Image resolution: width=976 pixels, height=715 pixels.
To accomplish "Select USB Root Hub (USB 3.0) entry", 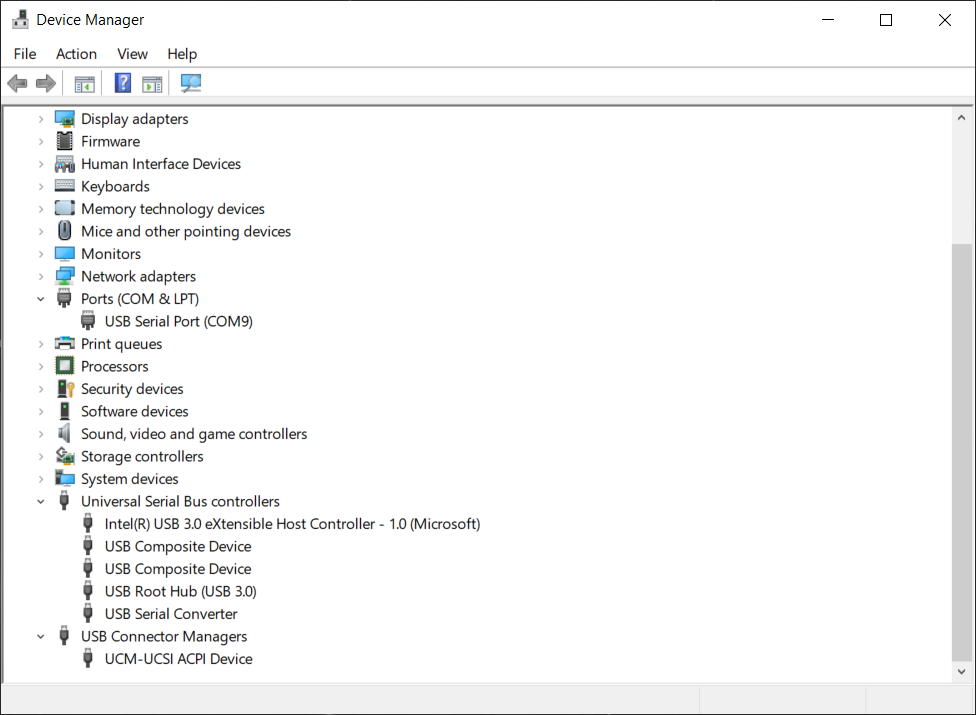I will [x=181, y=591].
